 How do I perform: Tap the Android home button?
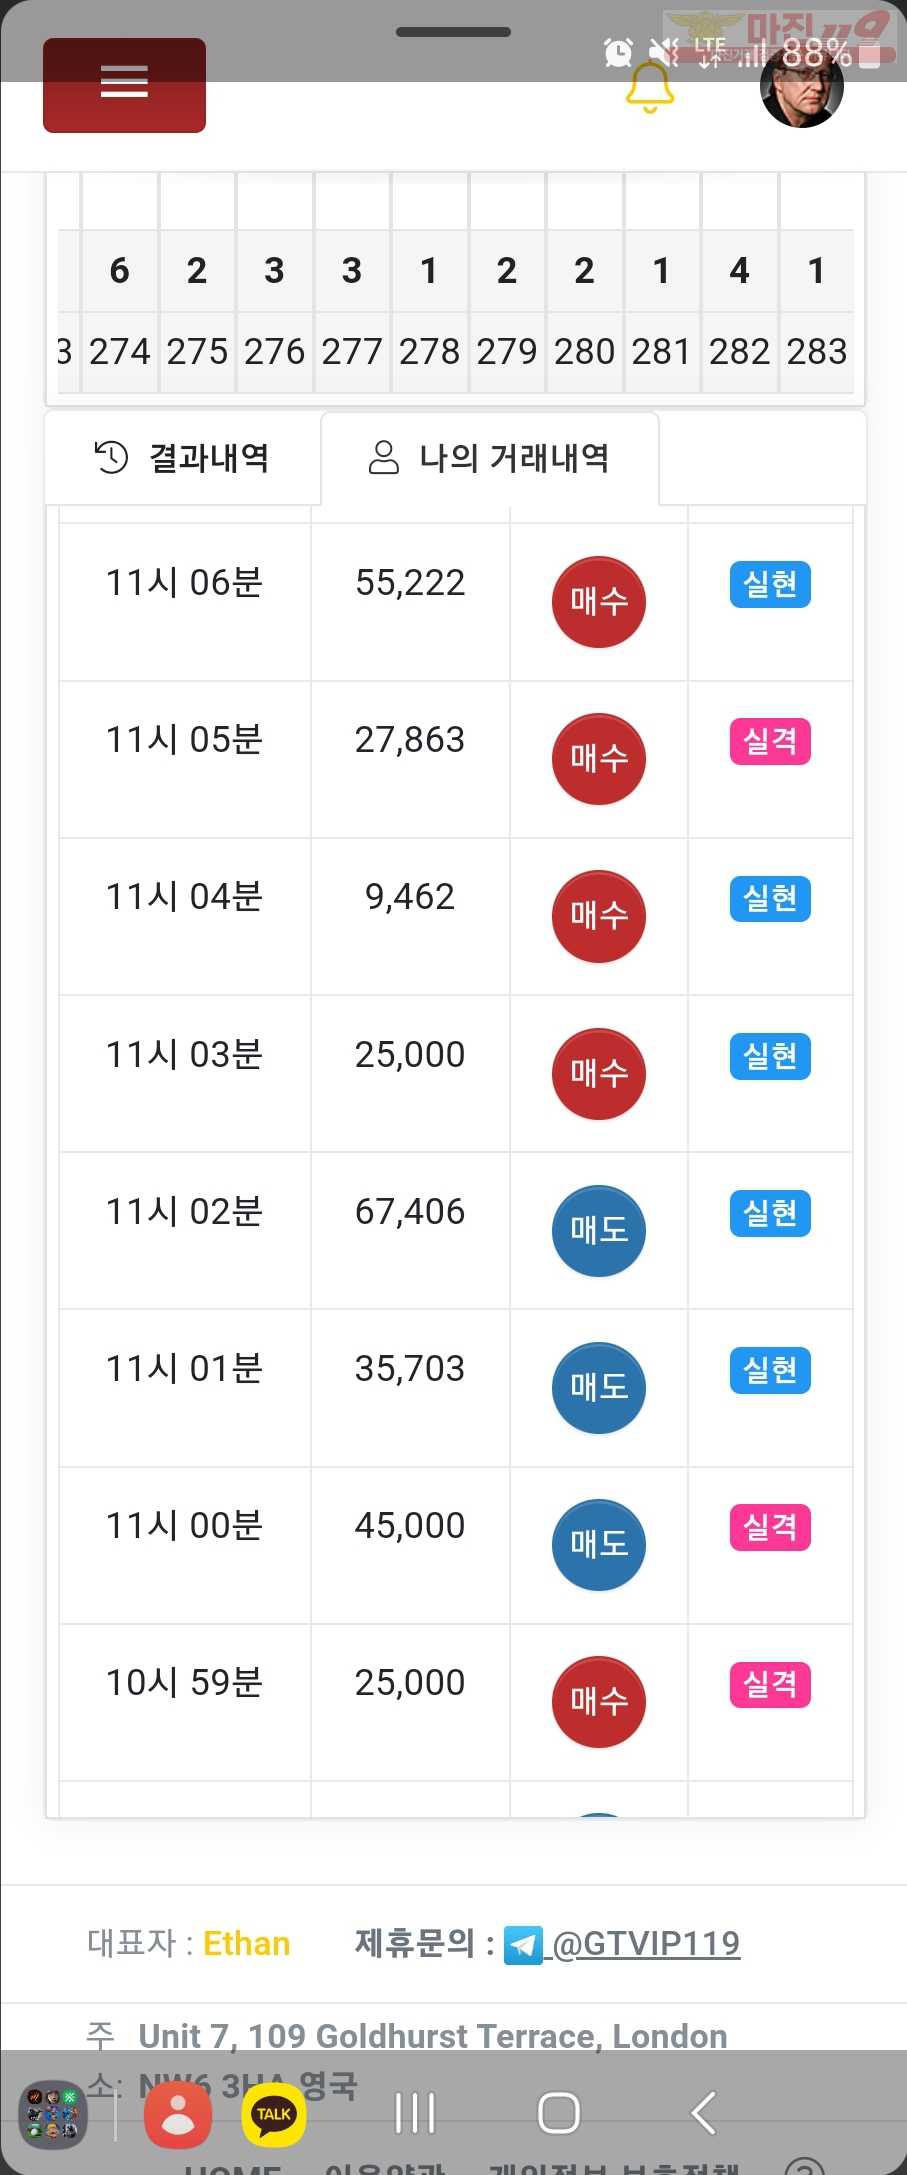click(x=559, y=2113)
